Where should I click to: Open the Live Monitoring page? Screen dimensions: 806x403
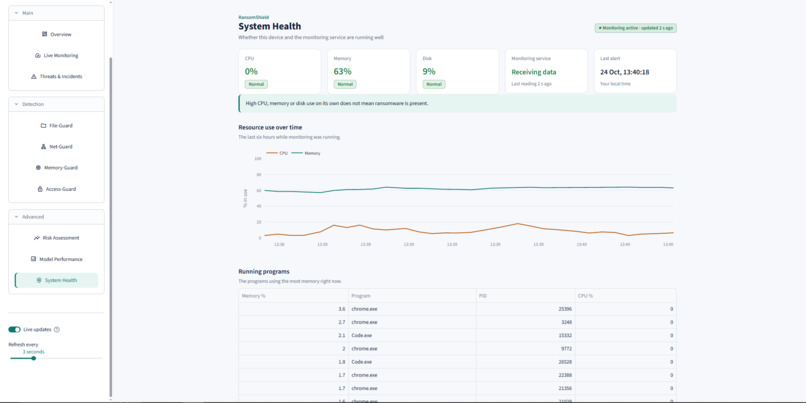coord(57,56)
